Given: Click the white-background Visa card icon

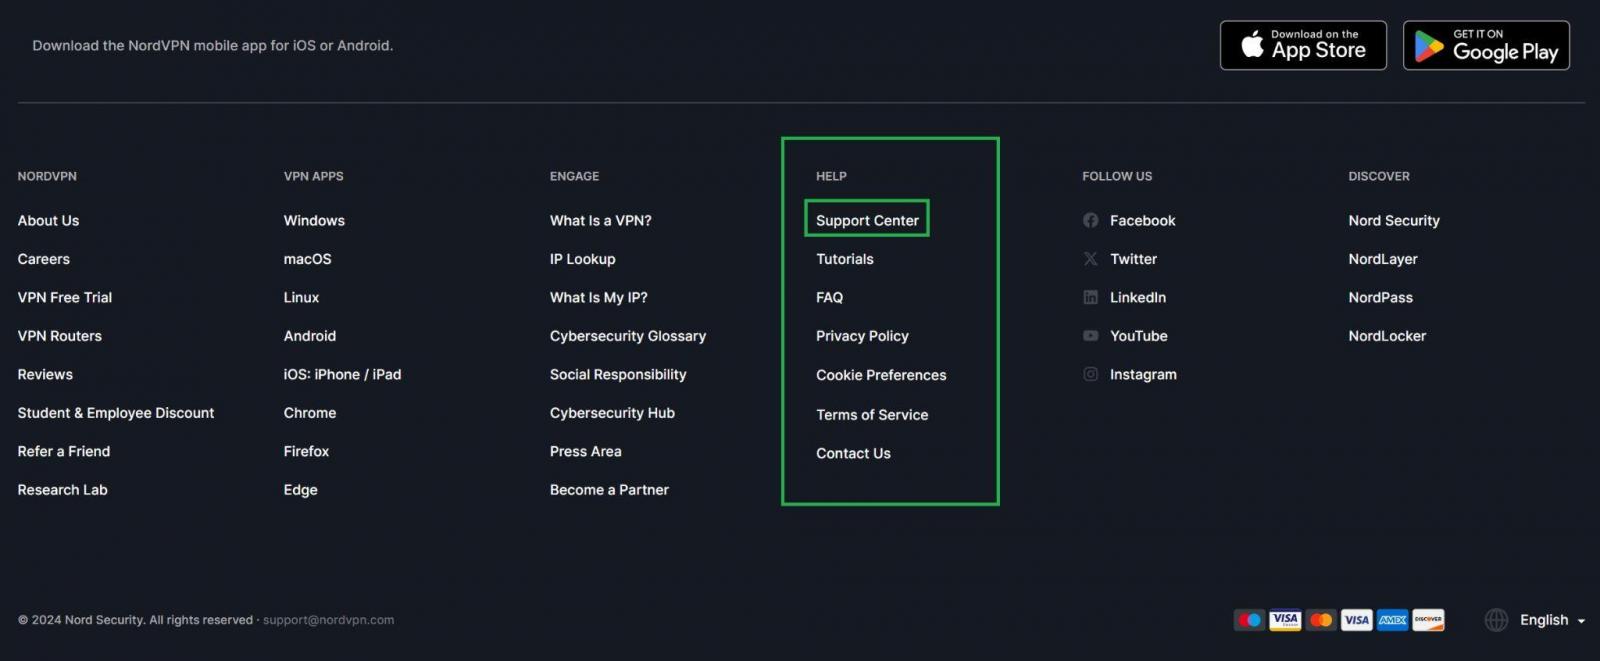Looking at the screenshot, I should pos(1356,620).
